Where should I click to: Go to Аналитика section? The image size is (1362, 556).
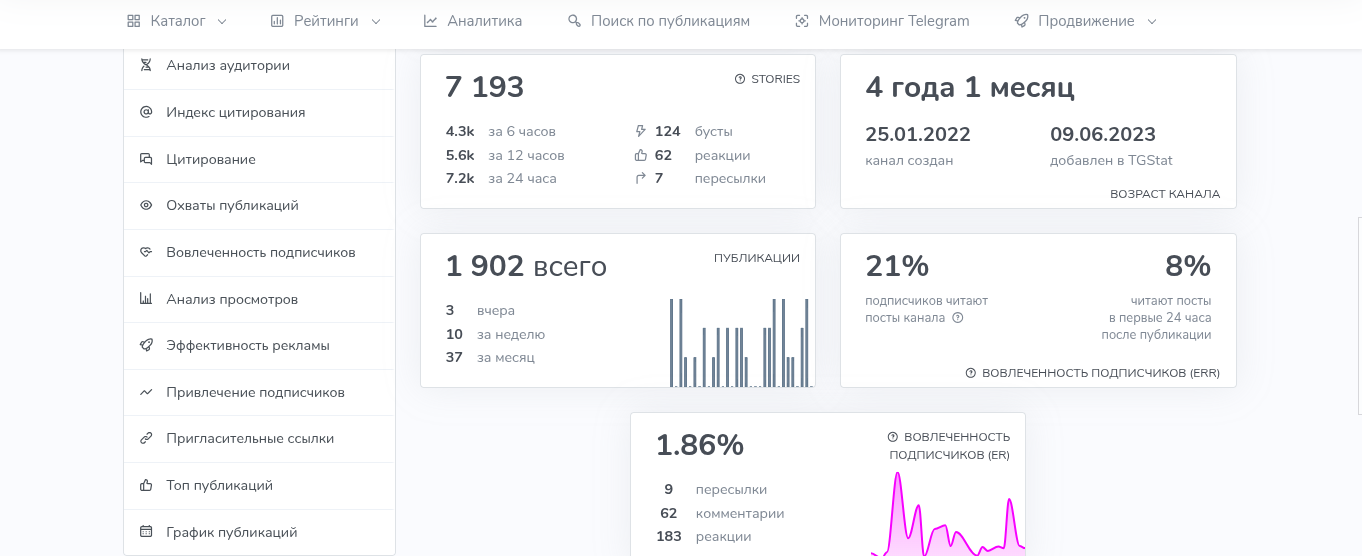472,21
